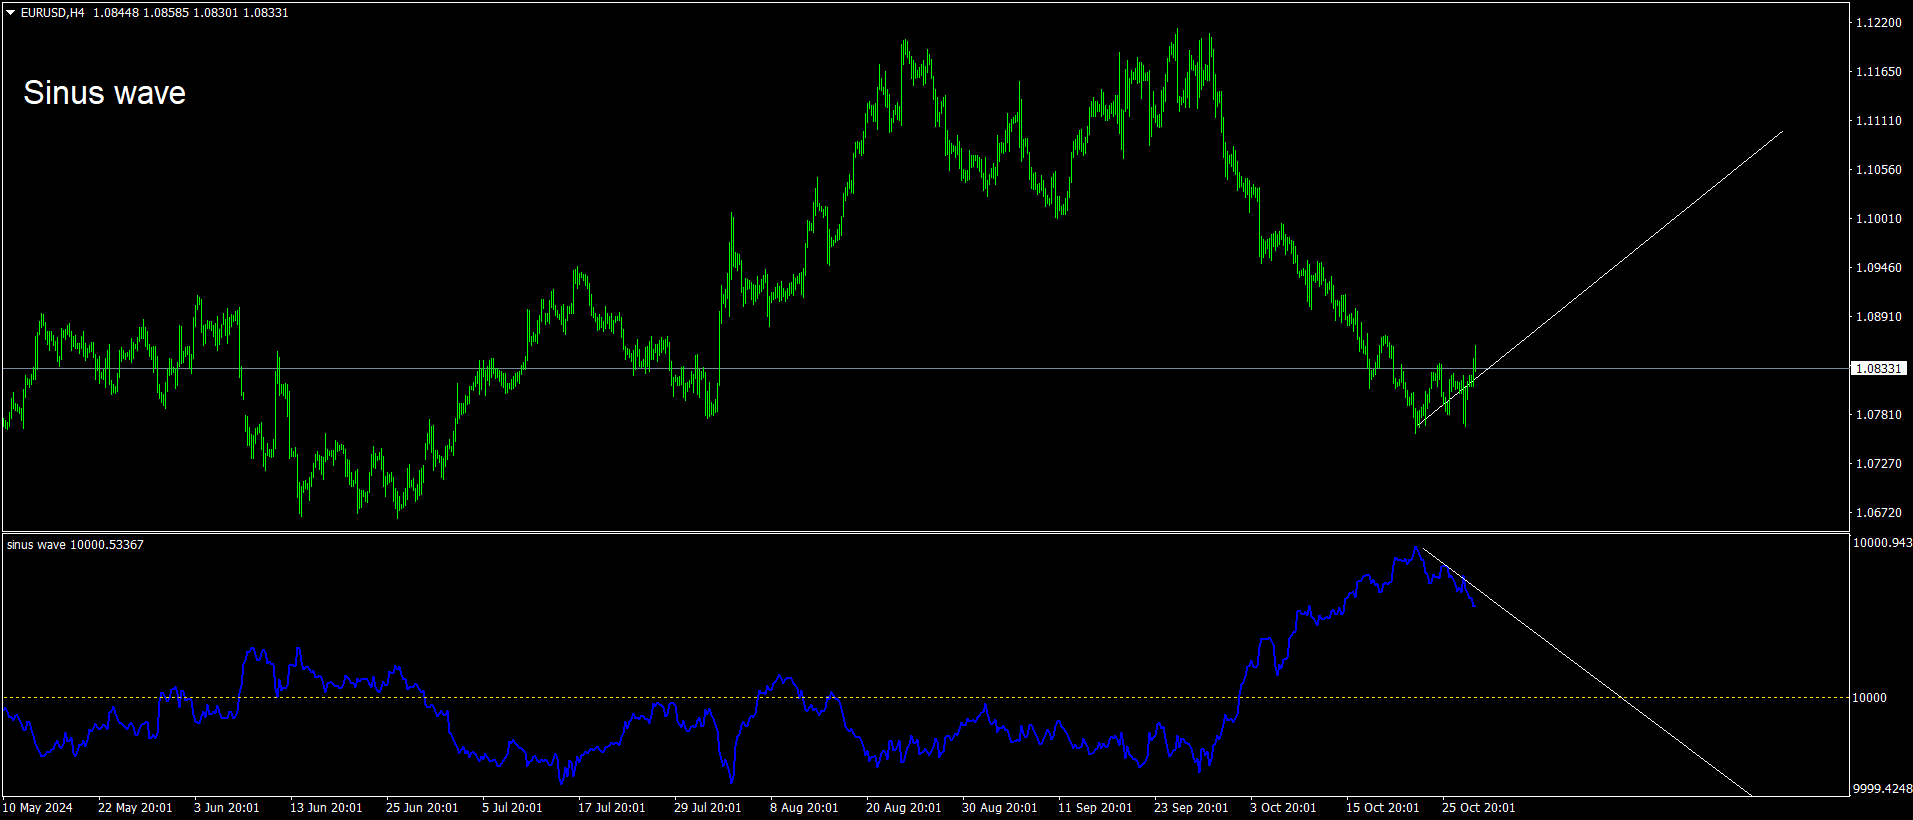Image resolution: width=1913 pixels, height=820 pixels.
Task: Select the rising white trendline on the price chart
Action: [1600, 279]
